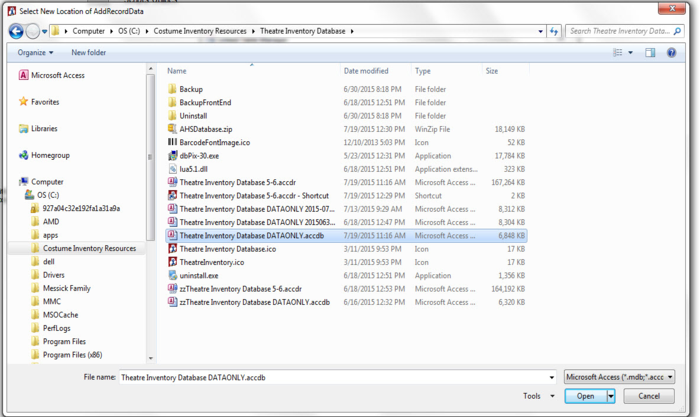Select zzTheatre Inventory Database DATAONLY.accdb icon
The height and width of the screenshot is (417, 700).
[x=172, y=302]
